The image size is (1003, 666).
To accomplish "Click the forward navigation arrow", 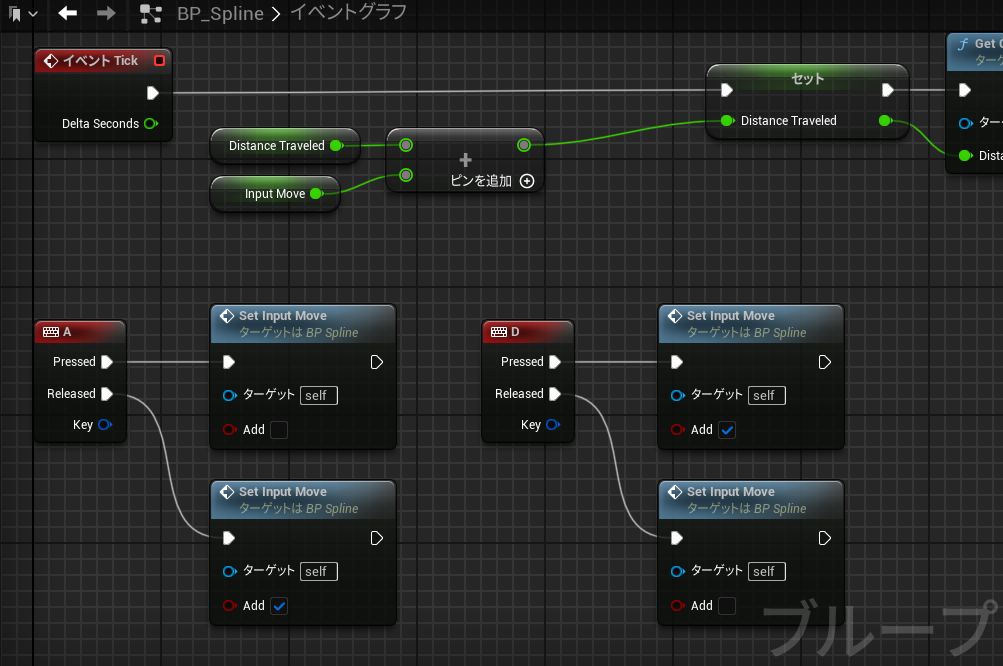I will click(x=106, y=13).
